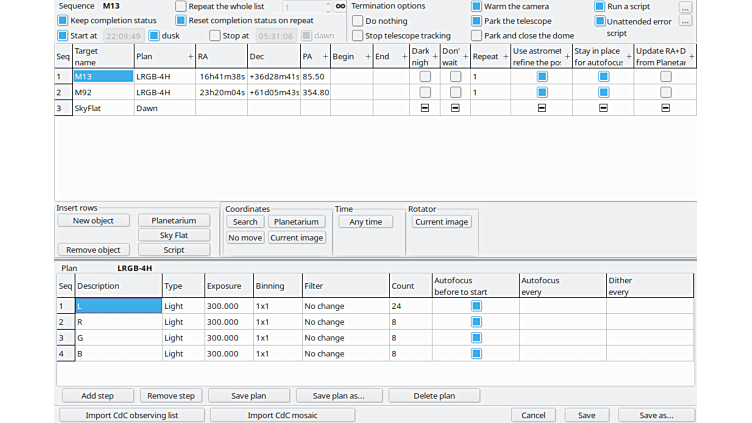Uncheck the Park the telescope option
The height and width of the screenshot is (423, 752).
coord(476,21)
